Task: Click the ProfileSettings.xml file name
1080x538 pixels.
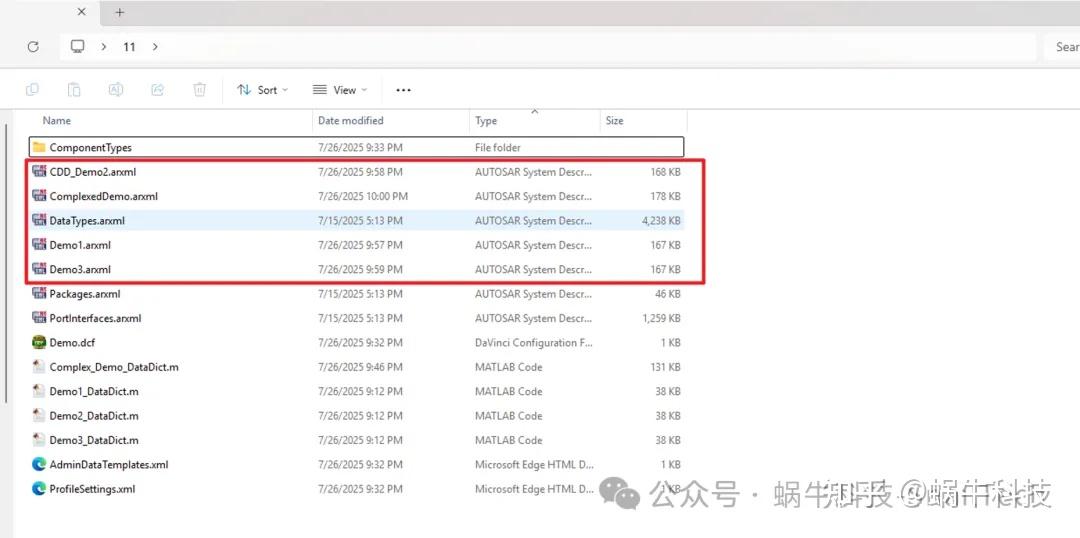Action: [92, 489]
